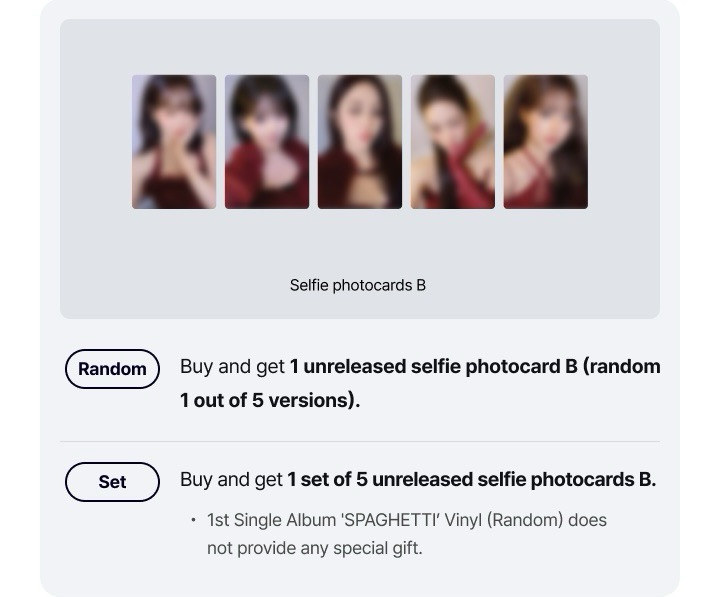This screenshot has height=597, width=720.
Task: Click the divider line between Random and Set
Action: tap(360, 441)
